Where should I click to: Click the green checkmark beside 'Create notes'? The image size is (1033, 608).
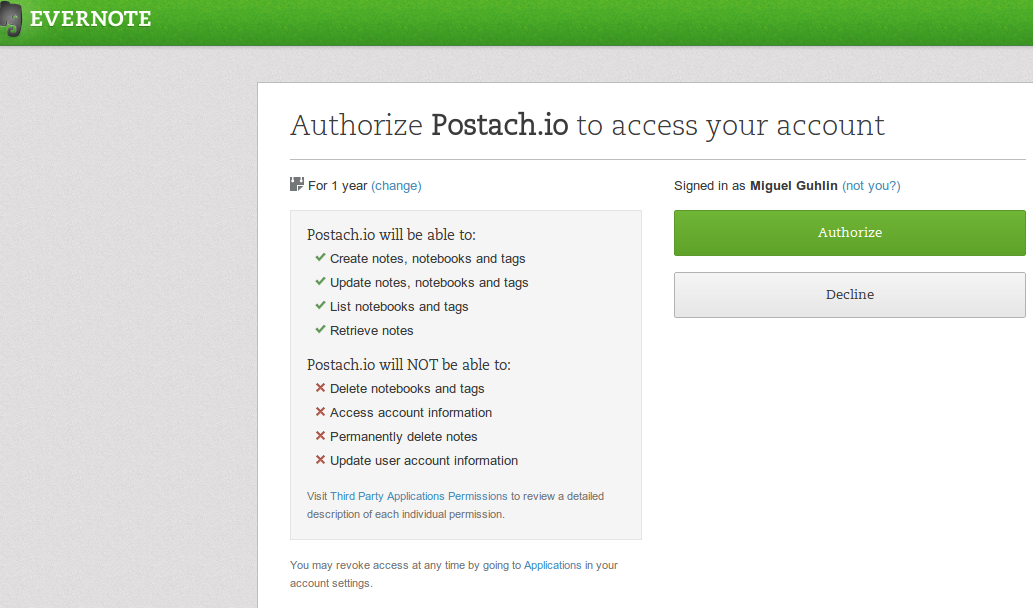[320, 257]
